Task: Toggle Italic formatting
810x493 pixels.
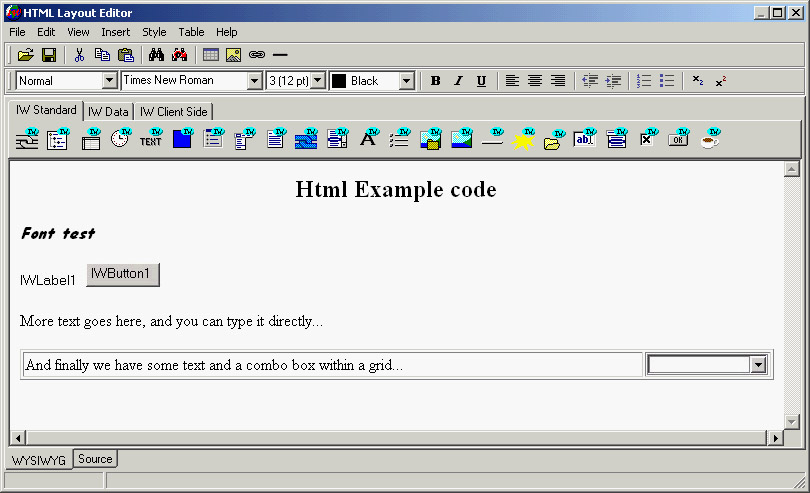Action: 458,81
